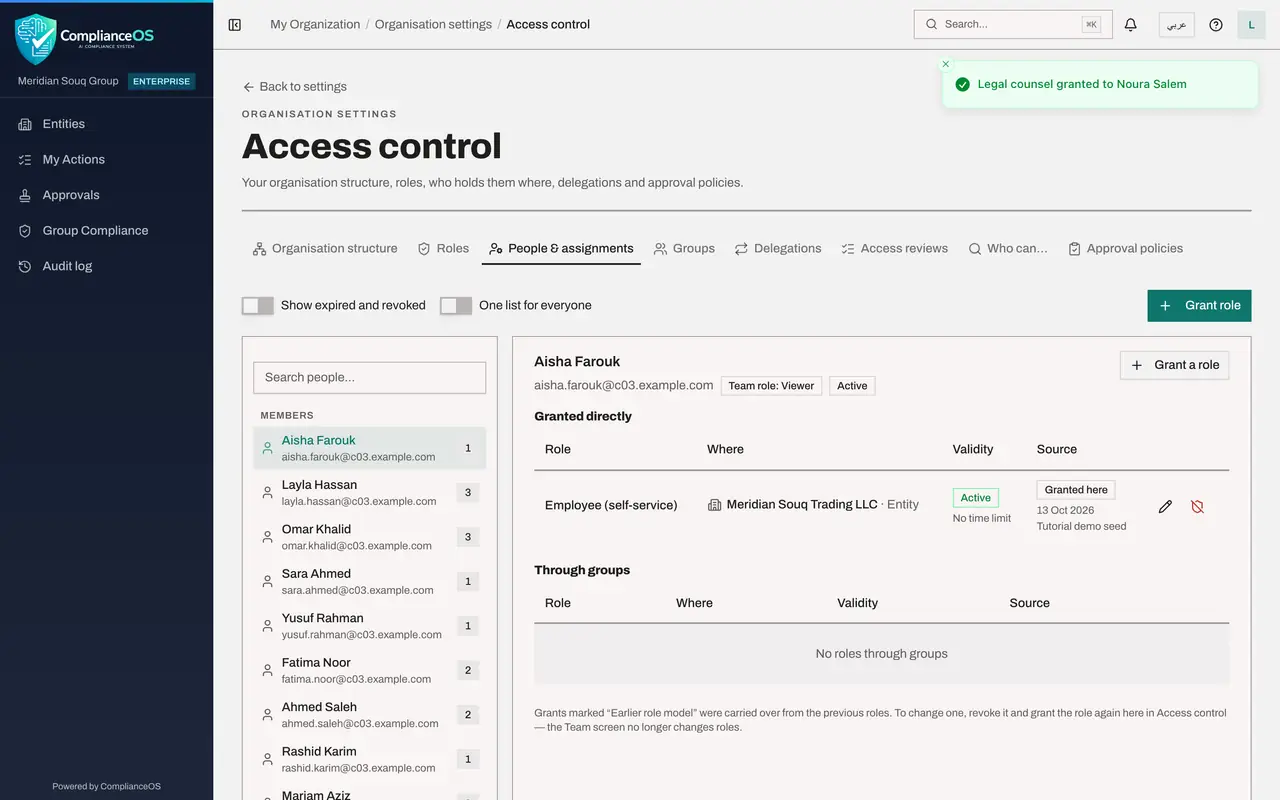Image resolution: width=1280 pixels, height=800 pixels.
Task: Select member Yusuf Rahman
Action: [x=370, y=626]
